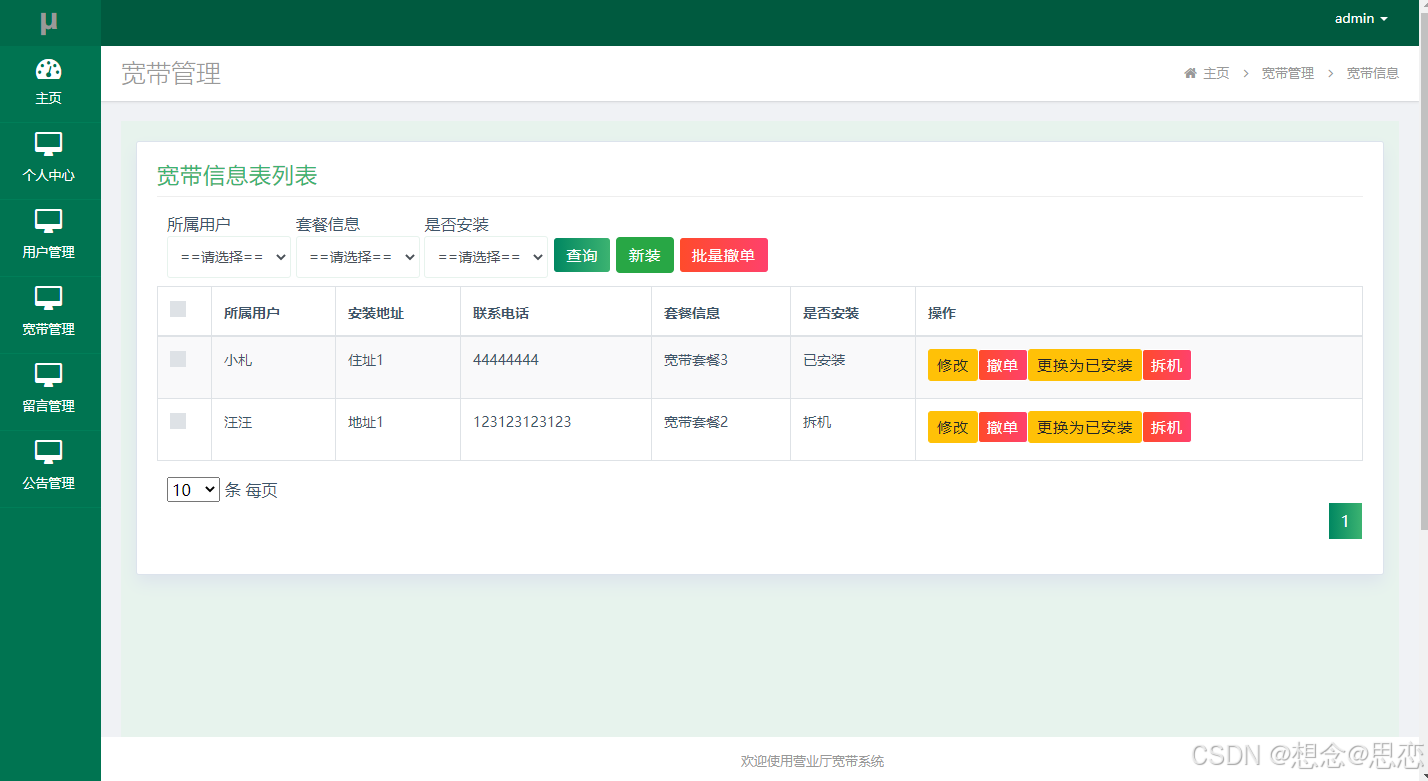This screenshot has height=781, width=1428.
Task: Open 个人中心 monitor icon in sidebar
Action: tap(49, 145)
